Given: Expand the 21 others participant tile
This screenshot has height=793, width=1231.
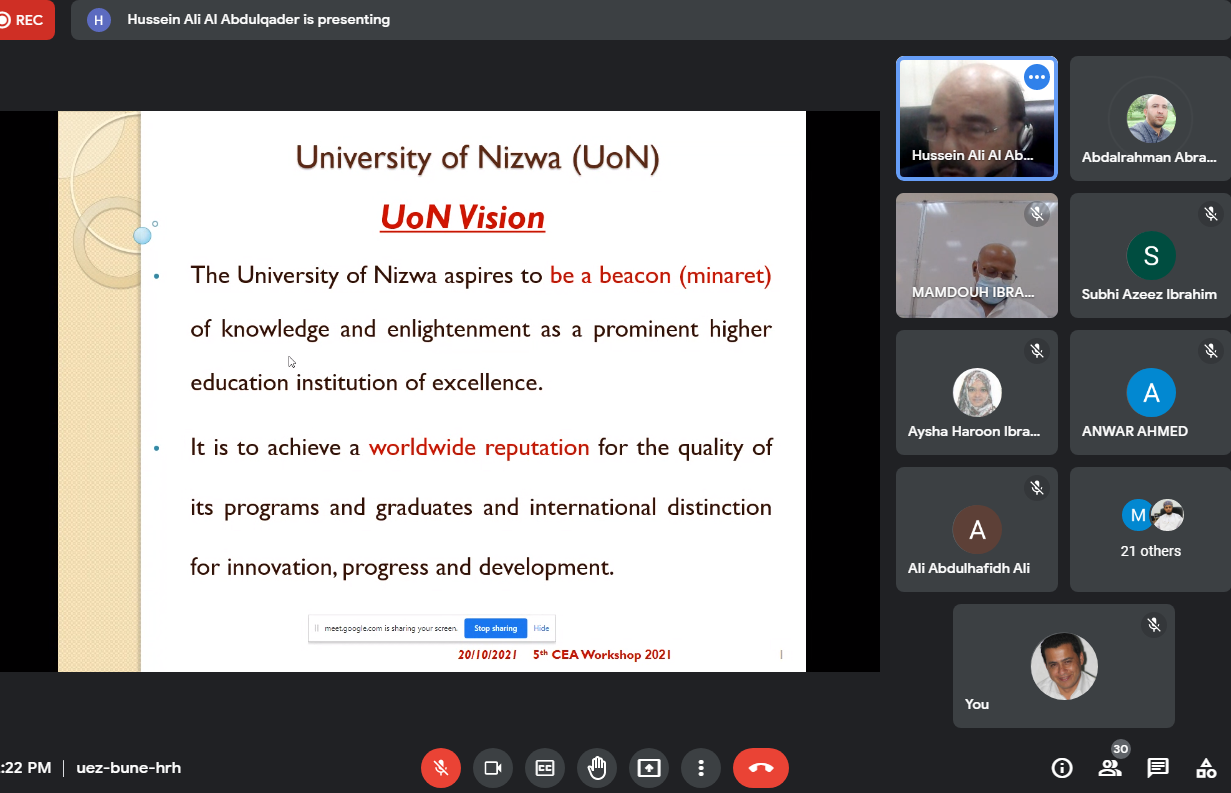Looking at the screenshot, I should (x=1150, y=530).
